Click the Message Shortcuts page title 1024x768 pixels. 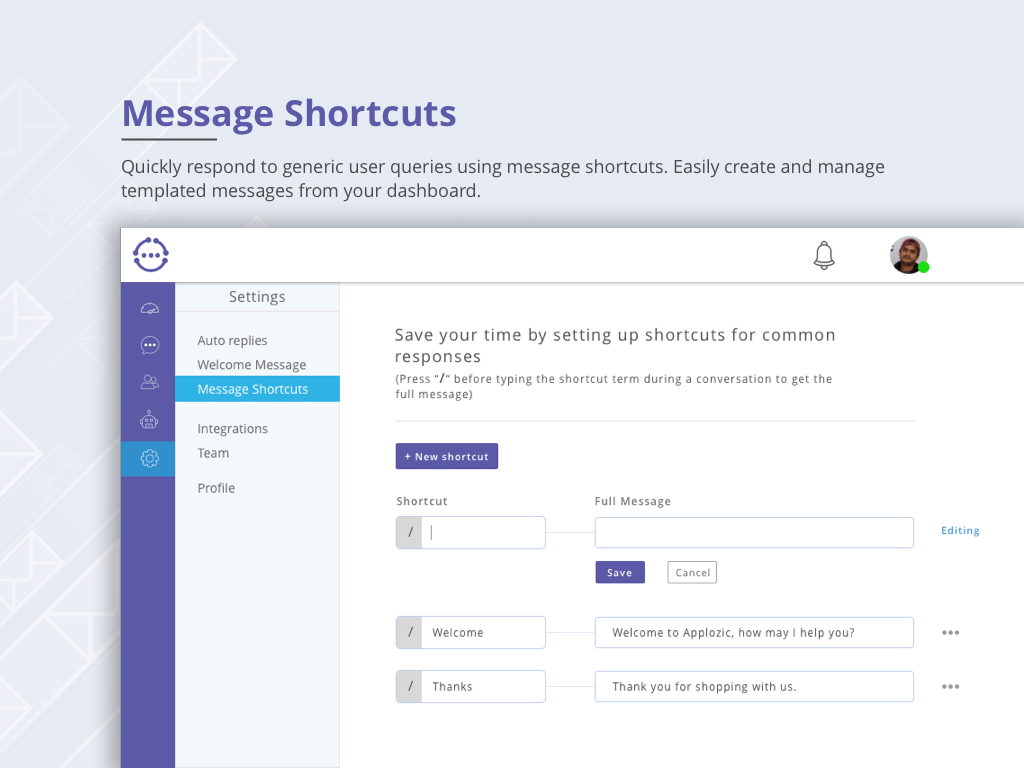pos(289,113)
